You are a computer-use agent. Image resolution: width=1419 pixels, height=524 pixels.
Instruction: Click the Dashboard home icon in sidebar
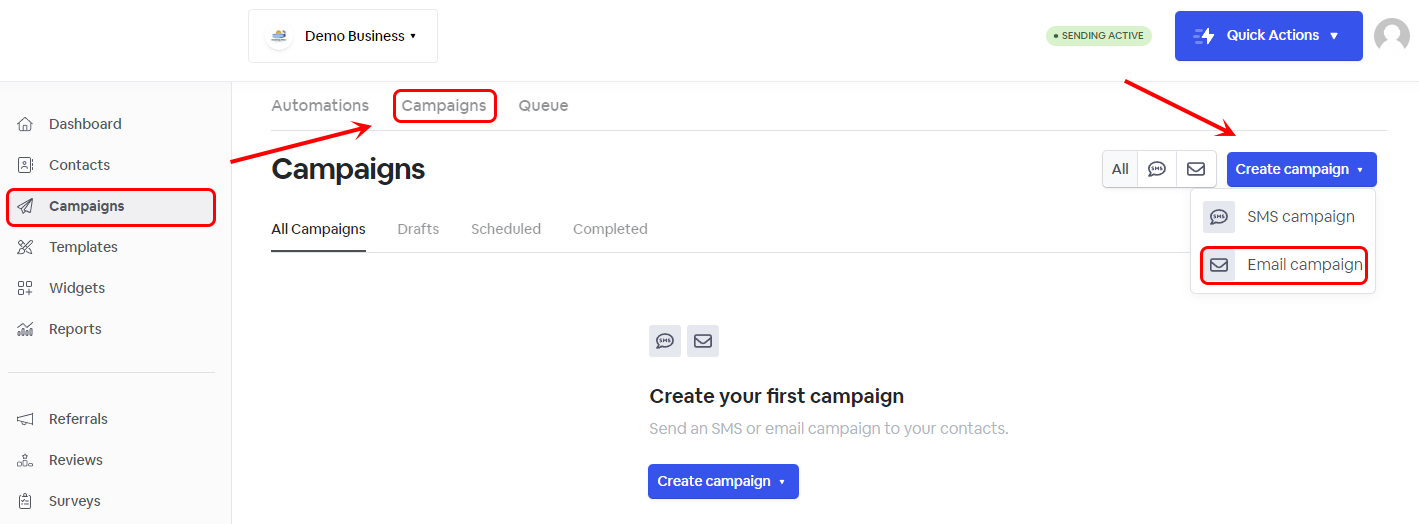[x=26, y=124]
